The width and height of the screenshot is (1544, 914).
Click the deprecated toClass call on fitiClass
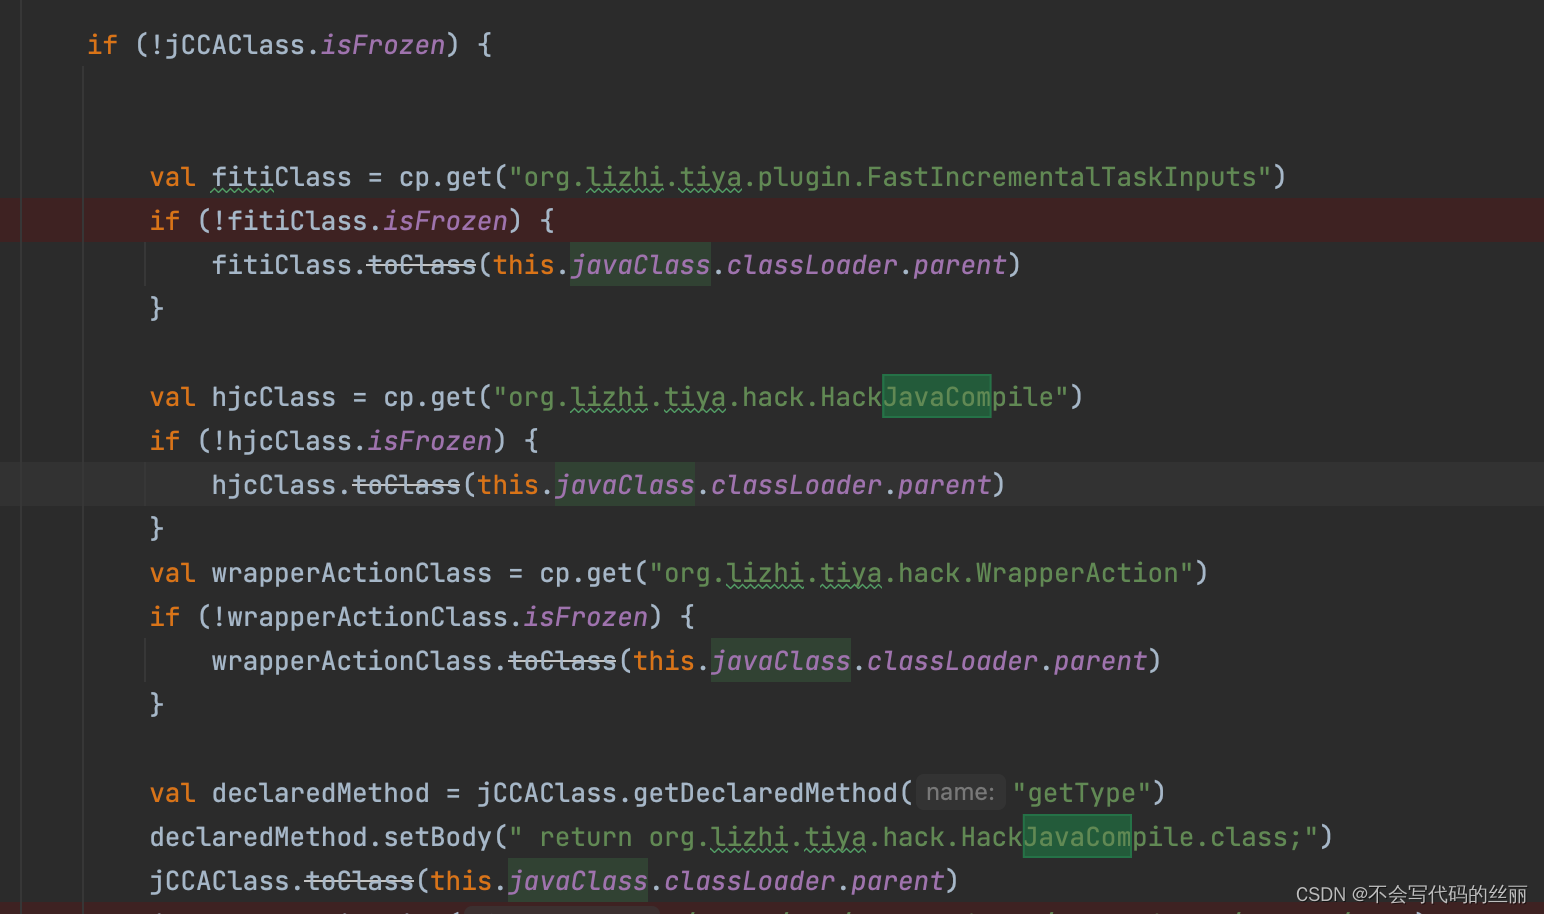pyautogui.click(x=422, y=265)
